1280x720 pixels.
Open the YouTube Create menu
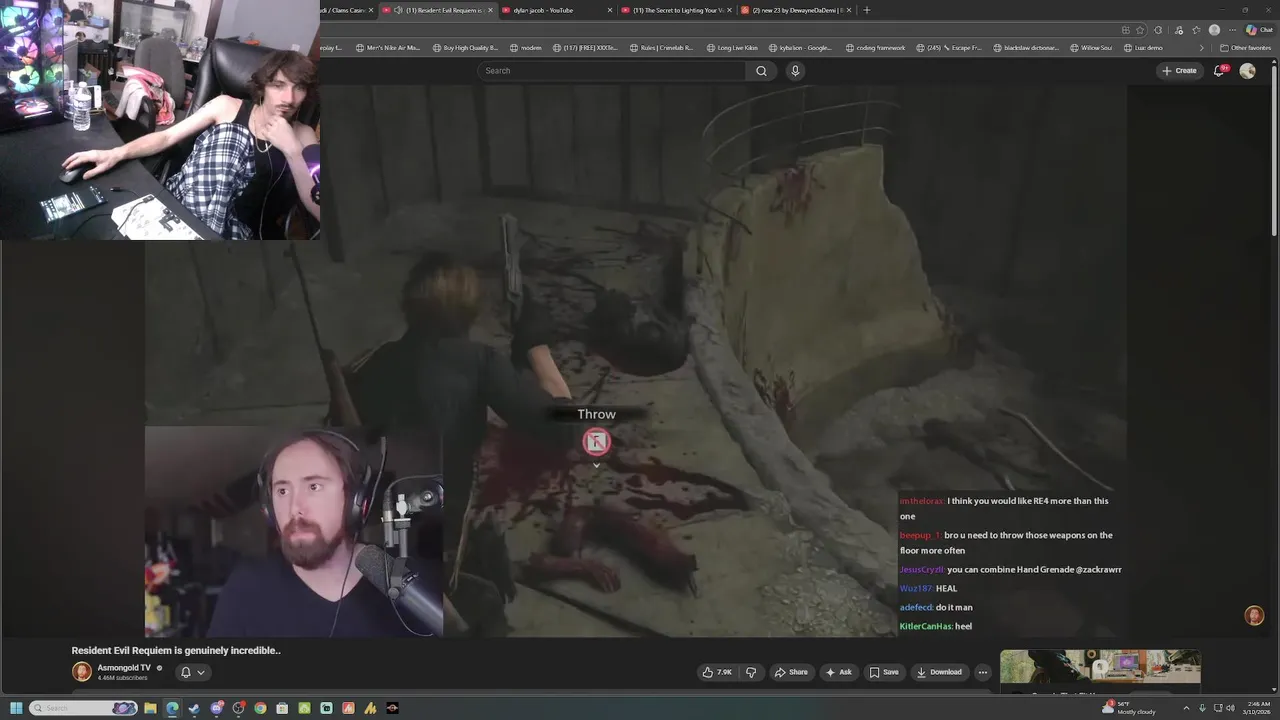click(1179, 71)
